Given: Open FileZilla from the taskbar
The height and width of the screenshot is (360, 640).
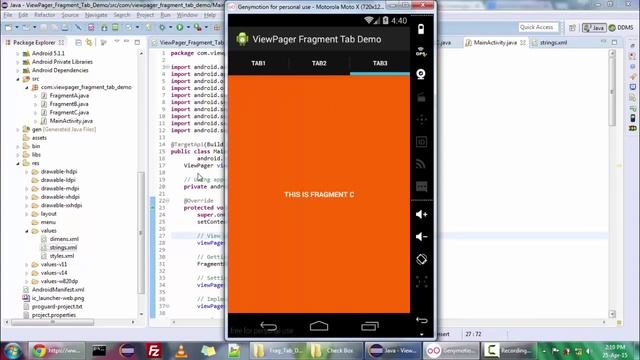Looking at the screenshot, I should click(154, 351).
